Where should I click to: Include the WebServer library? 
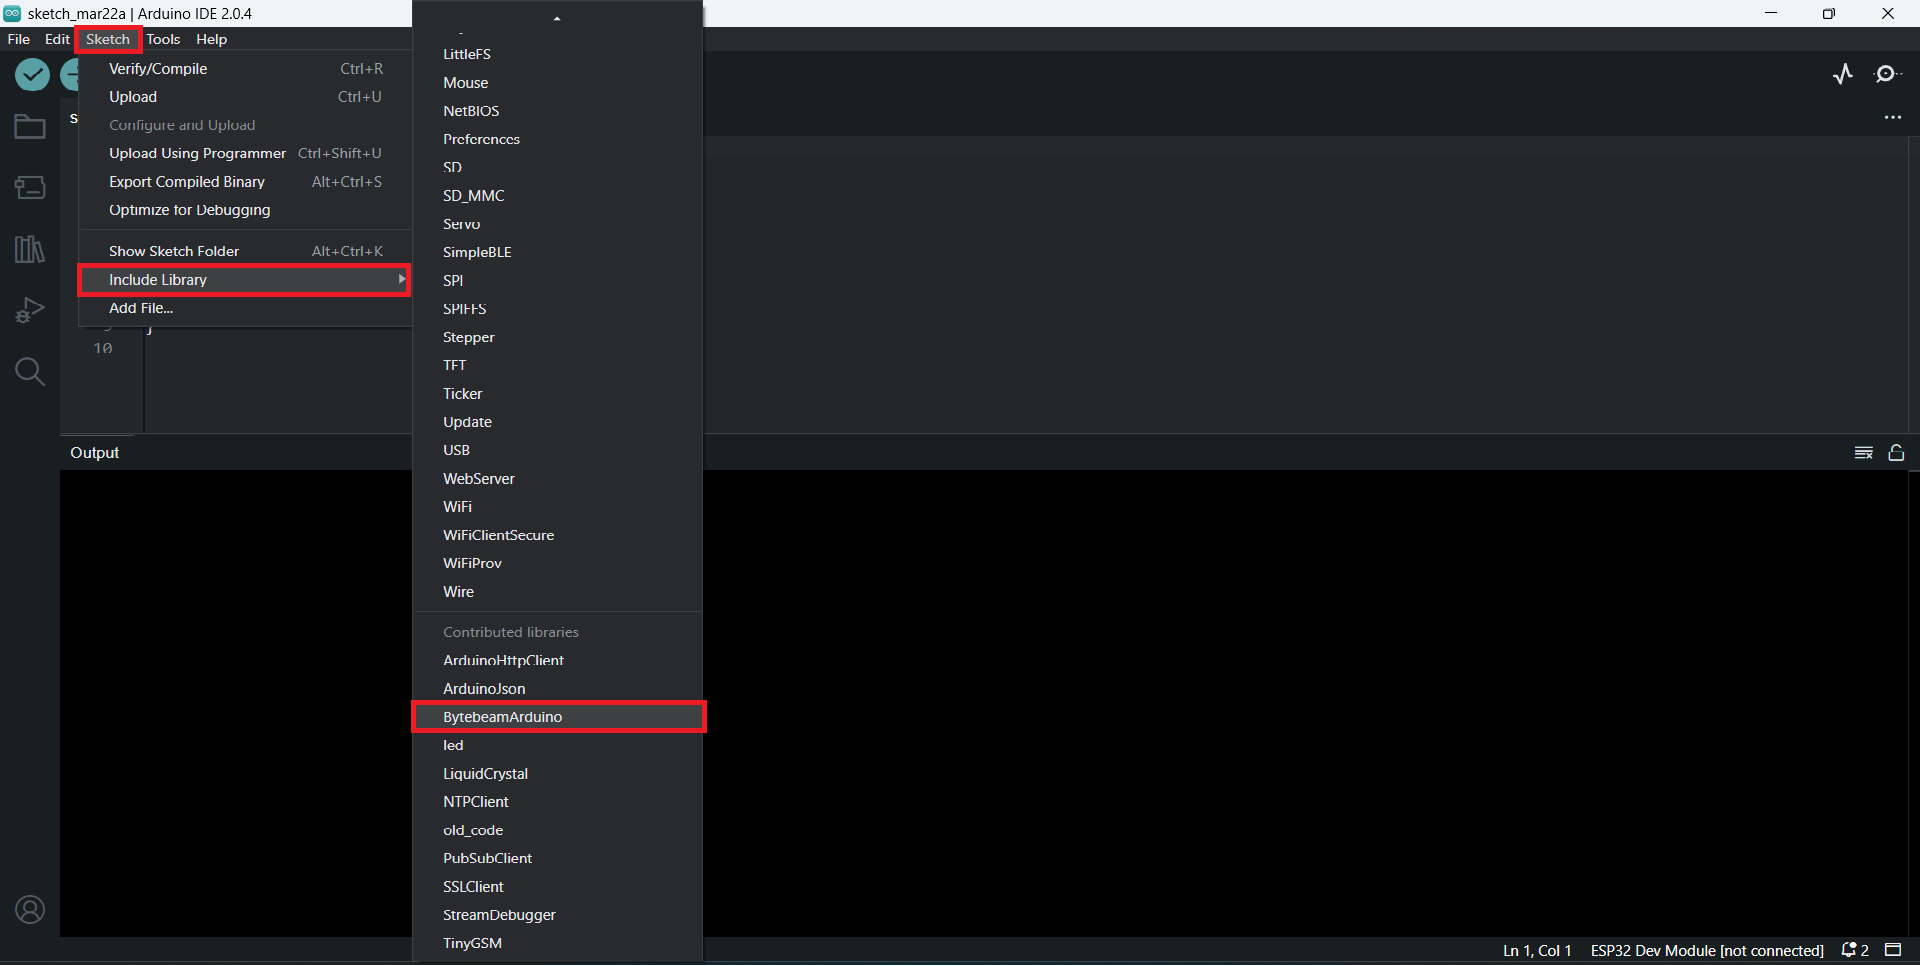[558, 479]
